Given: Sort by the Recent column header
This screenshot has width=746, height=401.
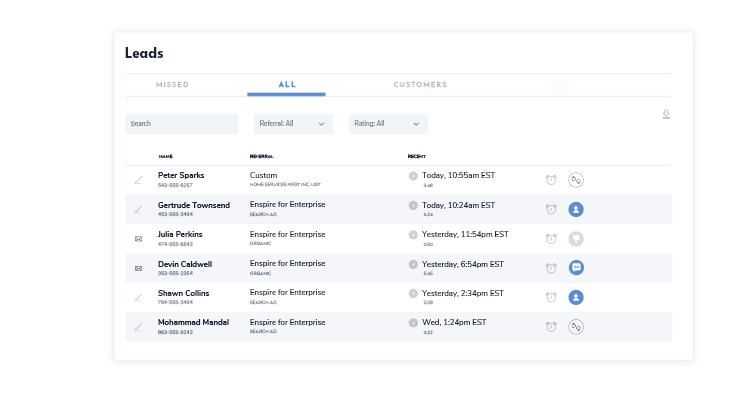Looking at the screenshot, I should pyautogui.click(x=417, y=157).
